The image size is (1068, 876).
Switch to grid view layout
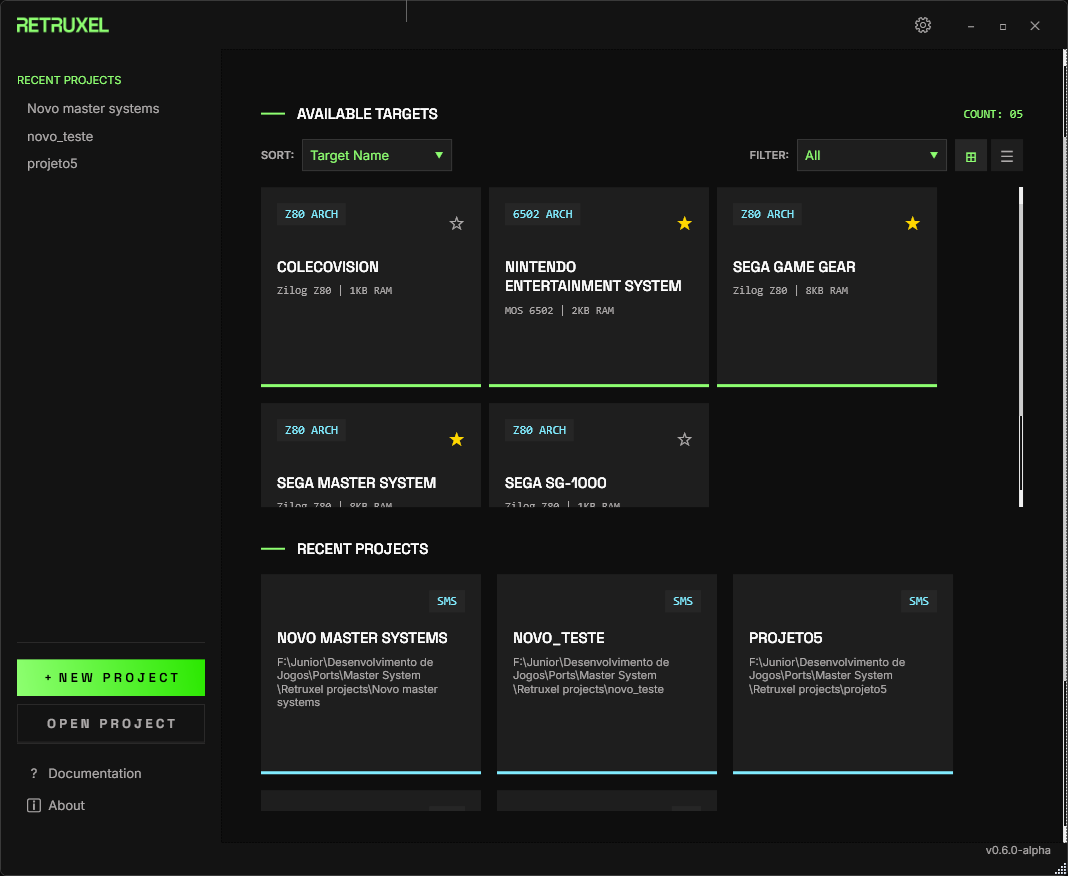point(970,156)
